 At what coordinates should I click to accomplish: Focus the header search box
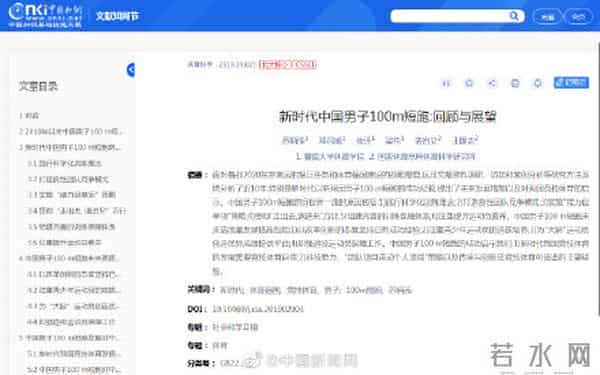[450, 16]
